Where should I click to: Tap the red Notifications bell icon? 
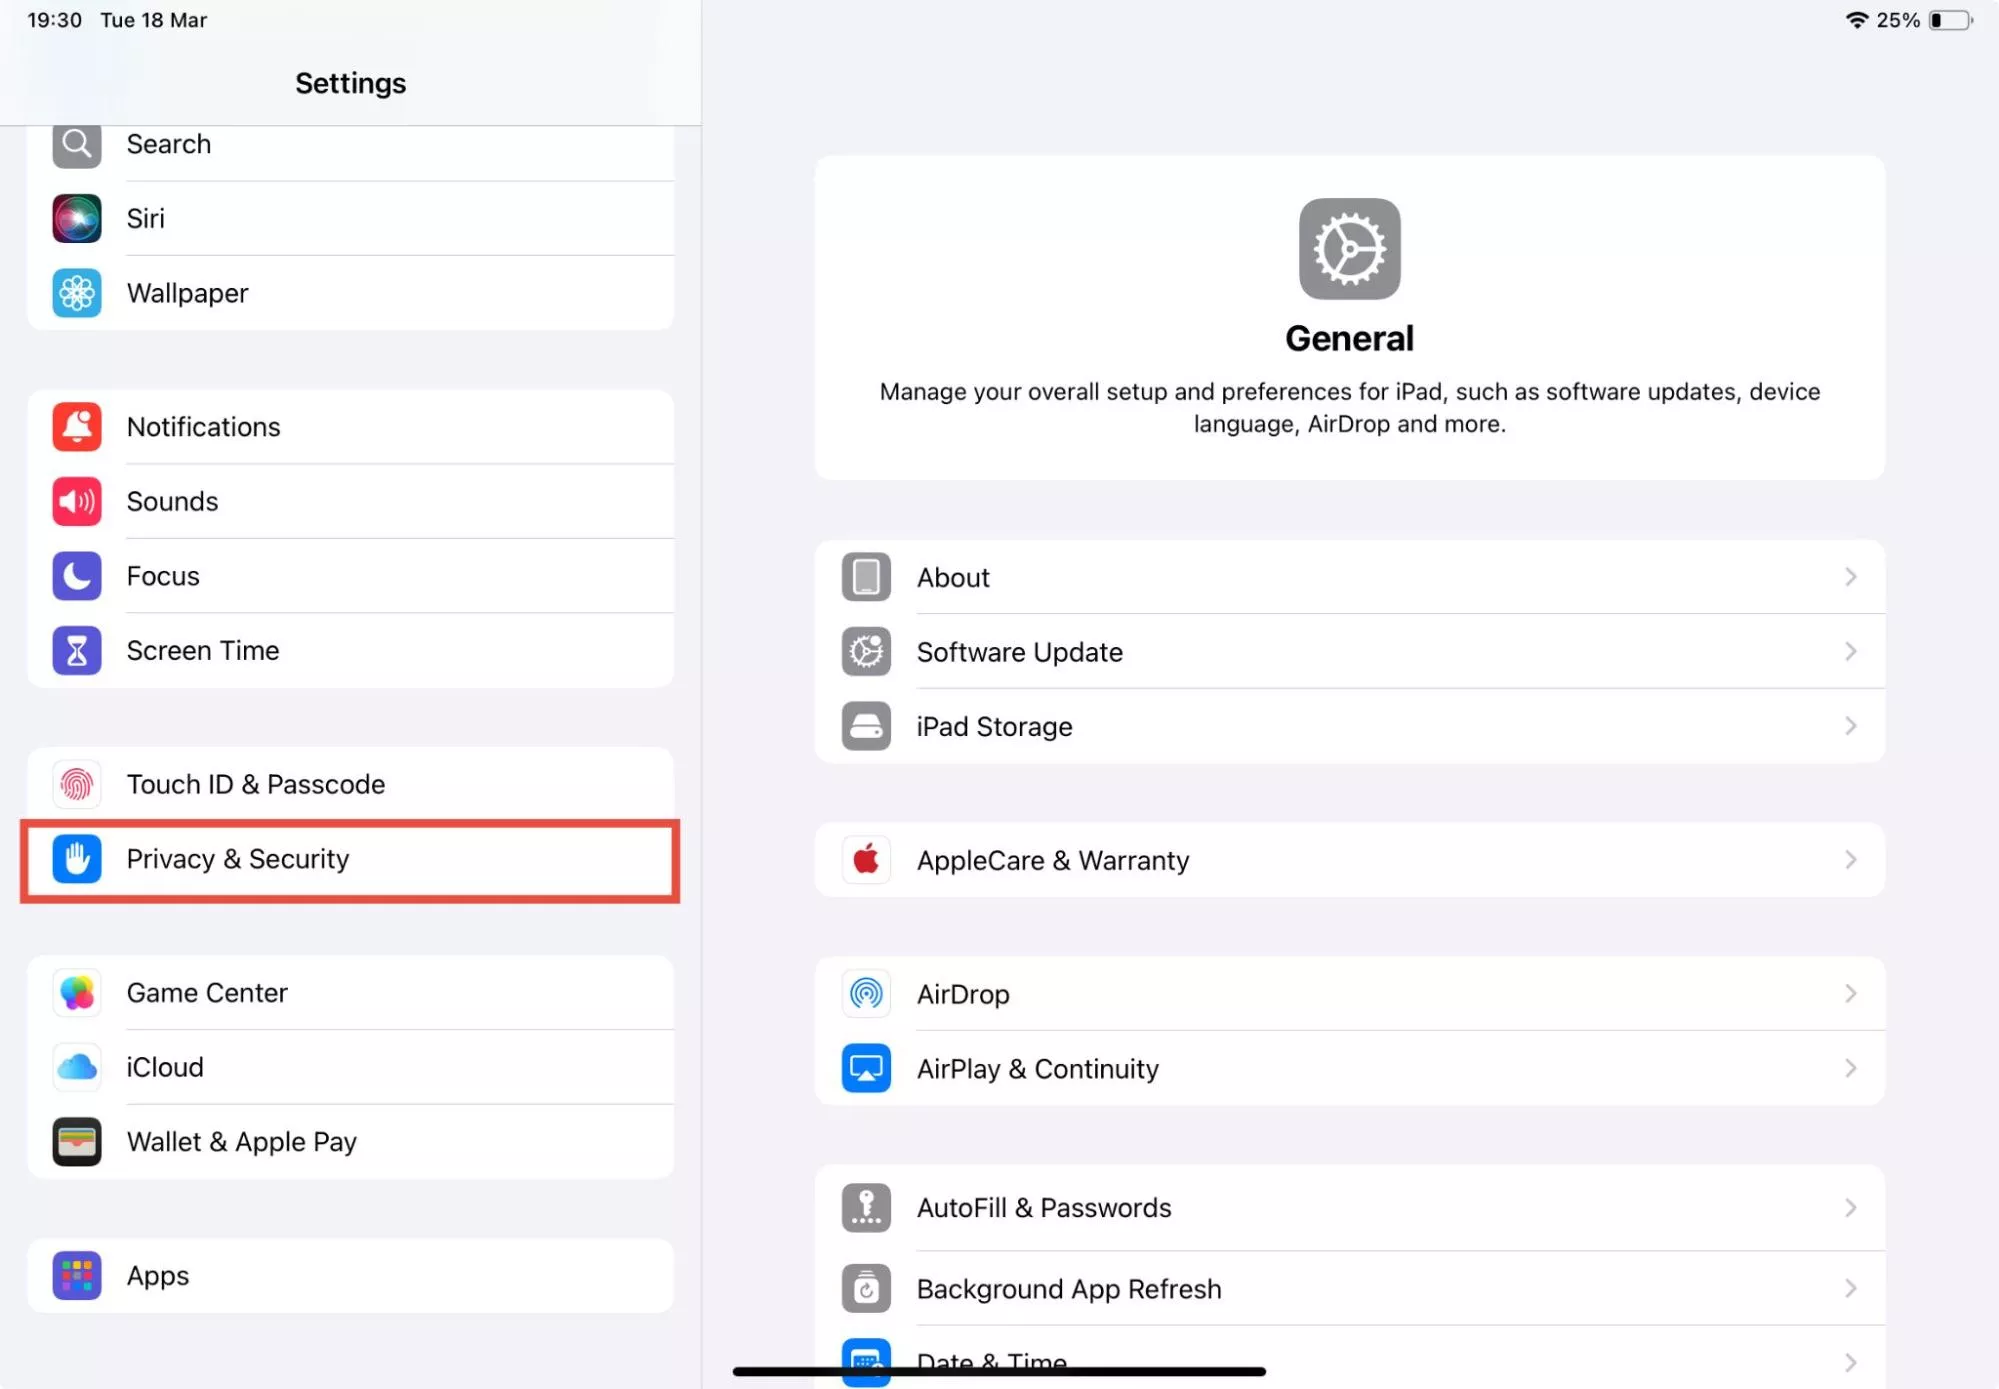coord(77,427)
